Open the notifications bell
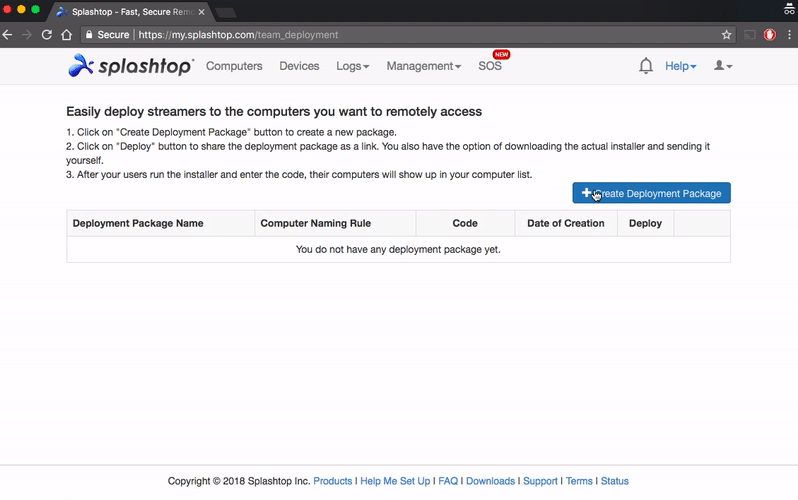 [x=646, y=66]
